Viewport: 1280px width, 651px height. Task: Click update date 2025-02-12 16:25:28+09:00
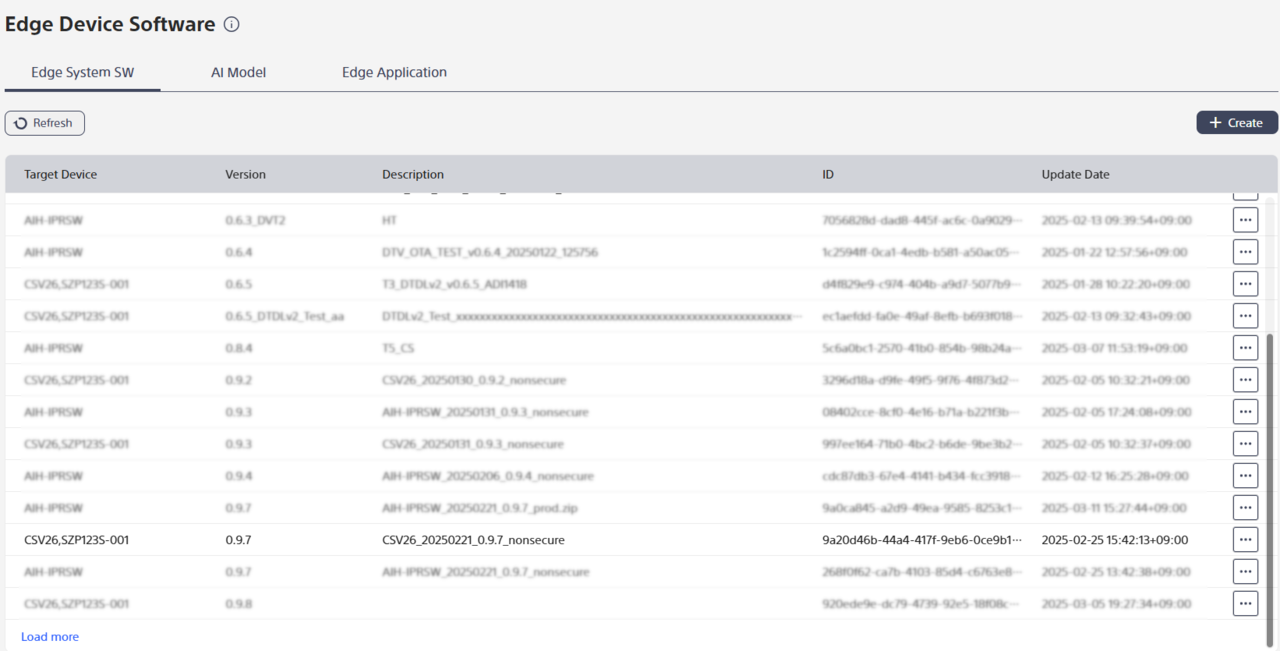[1115, 476]
